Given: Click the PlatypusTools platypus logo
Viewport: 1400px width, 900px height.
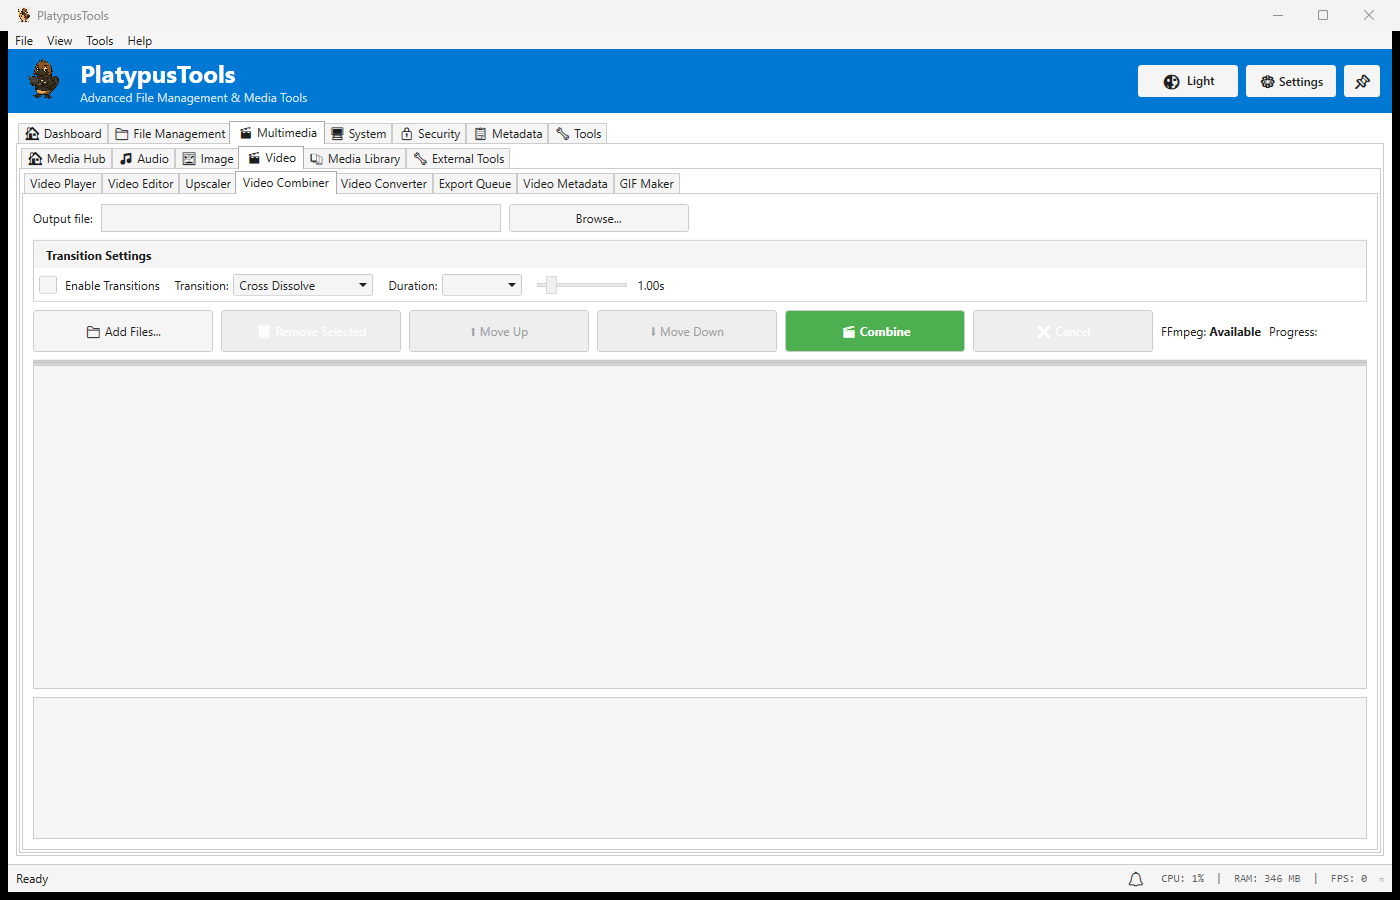Looking at the screenshot, I should 44,80.
